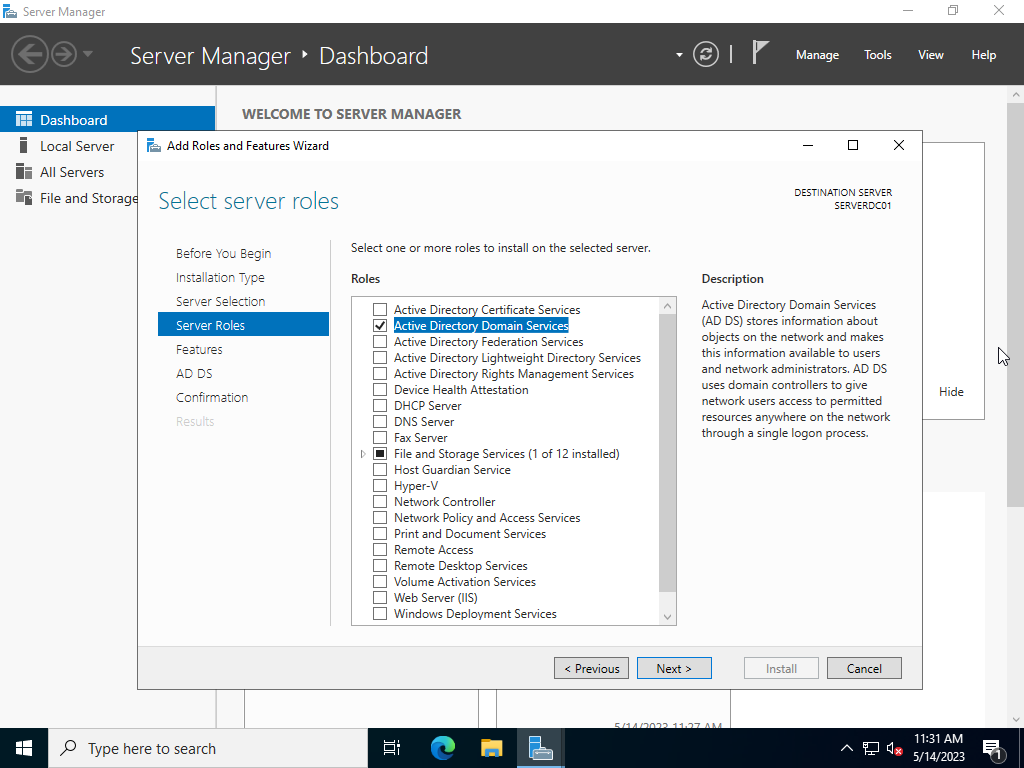Enable the DNS Server role checkbox
1024x768 pixels.
pos(380,422)
